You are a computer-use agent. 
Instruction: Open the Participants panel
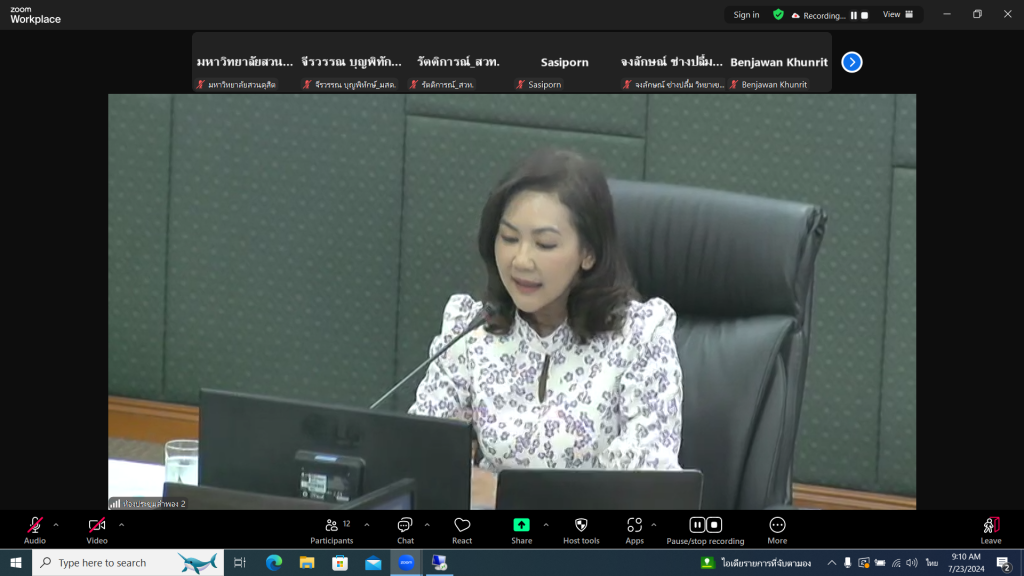[331, 529]
